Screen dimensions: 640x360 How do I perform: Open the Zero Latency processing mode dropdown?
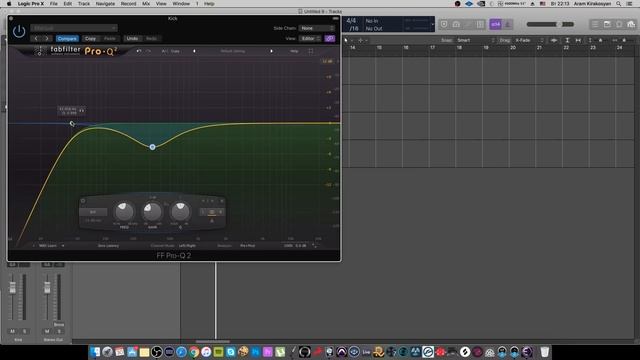(108, 246)
